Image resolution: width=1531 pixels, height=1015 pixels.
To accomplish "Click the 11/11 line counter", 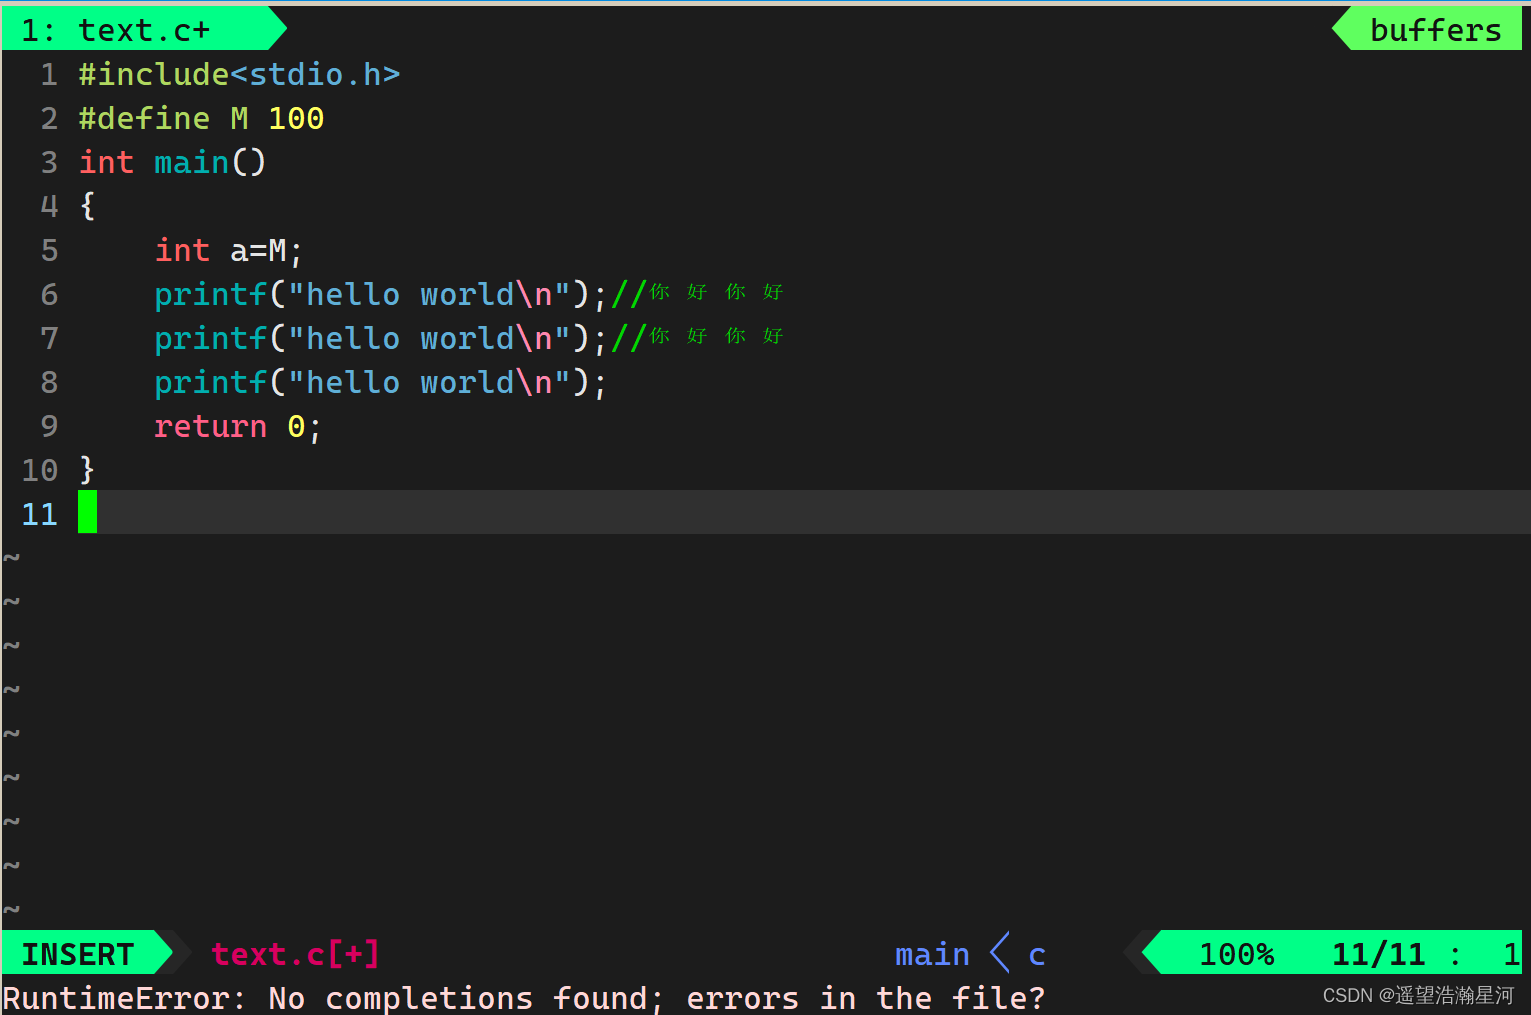I will click(x=1379, y=954).
